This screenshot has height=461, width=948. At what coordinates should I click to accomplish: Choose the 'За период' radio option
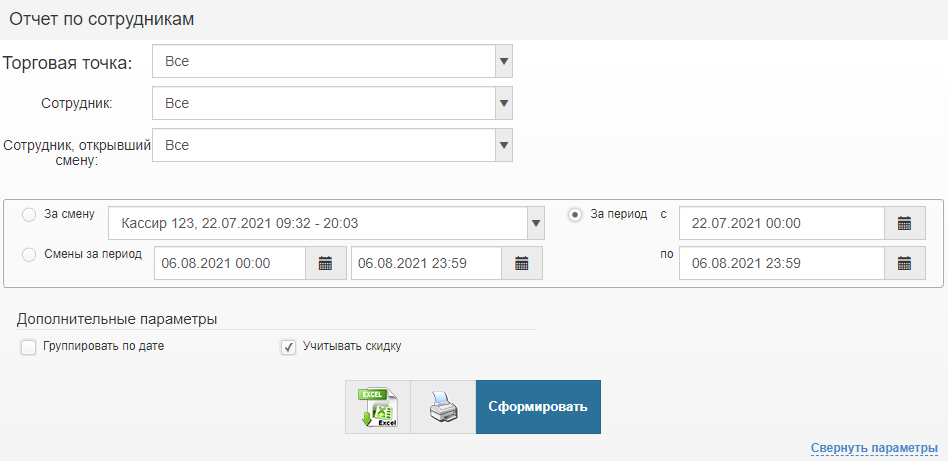pyautogui.click(x=575, y=214)
